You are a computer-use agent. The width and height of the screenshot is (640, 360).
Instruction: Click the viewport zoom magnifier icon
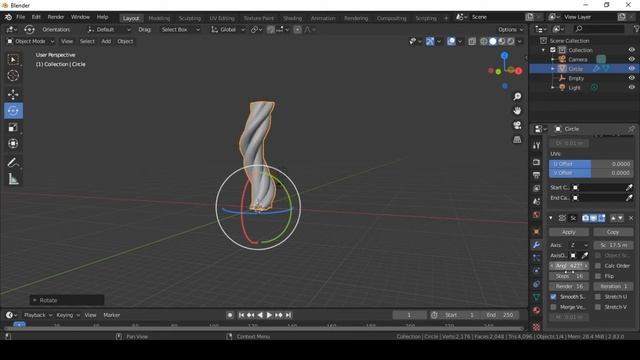pyautogui.click(x=517, y=96)
